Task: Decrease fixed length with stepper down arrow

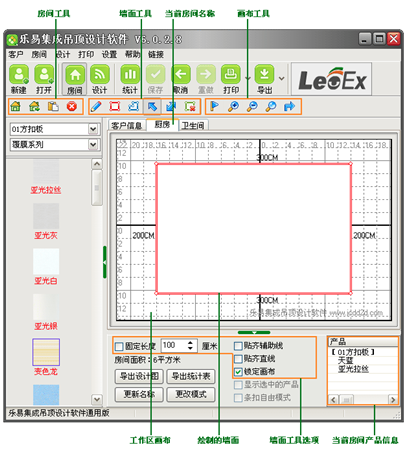Action: 190,348
